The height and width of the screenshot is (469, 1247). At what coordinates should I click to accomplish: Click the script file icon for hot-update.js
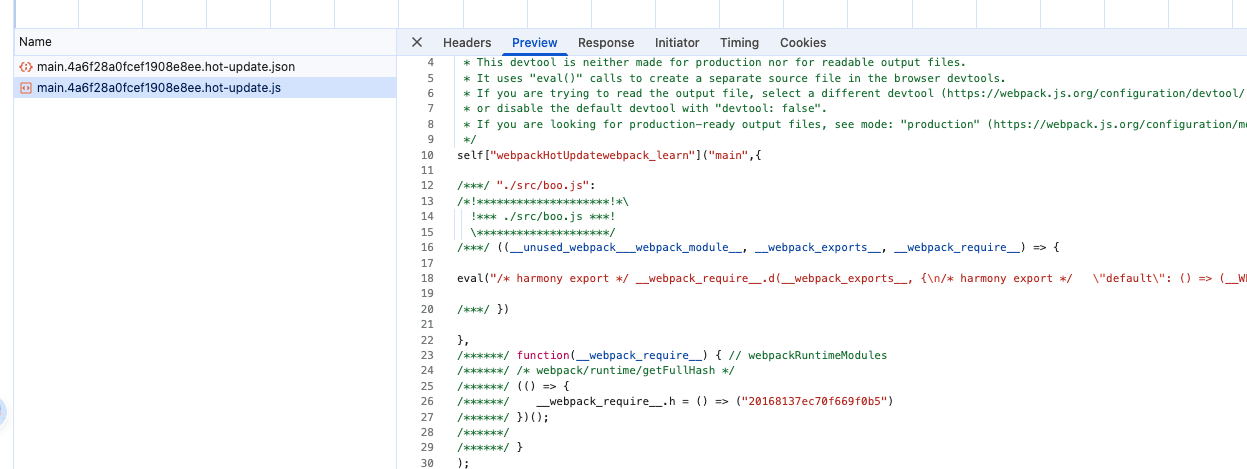coord(26,88)
